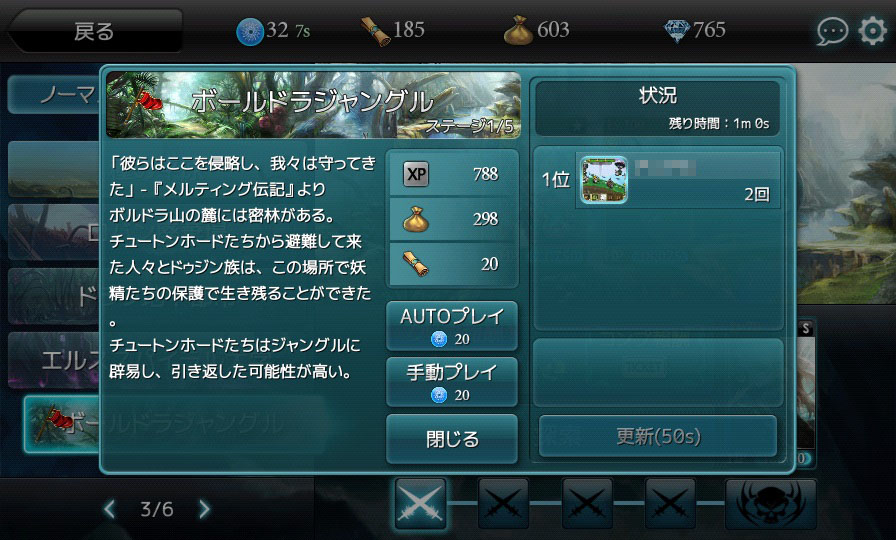Go to next page with right arrow
The width and height of the screenshot is (896, 540).
point(204,509)
